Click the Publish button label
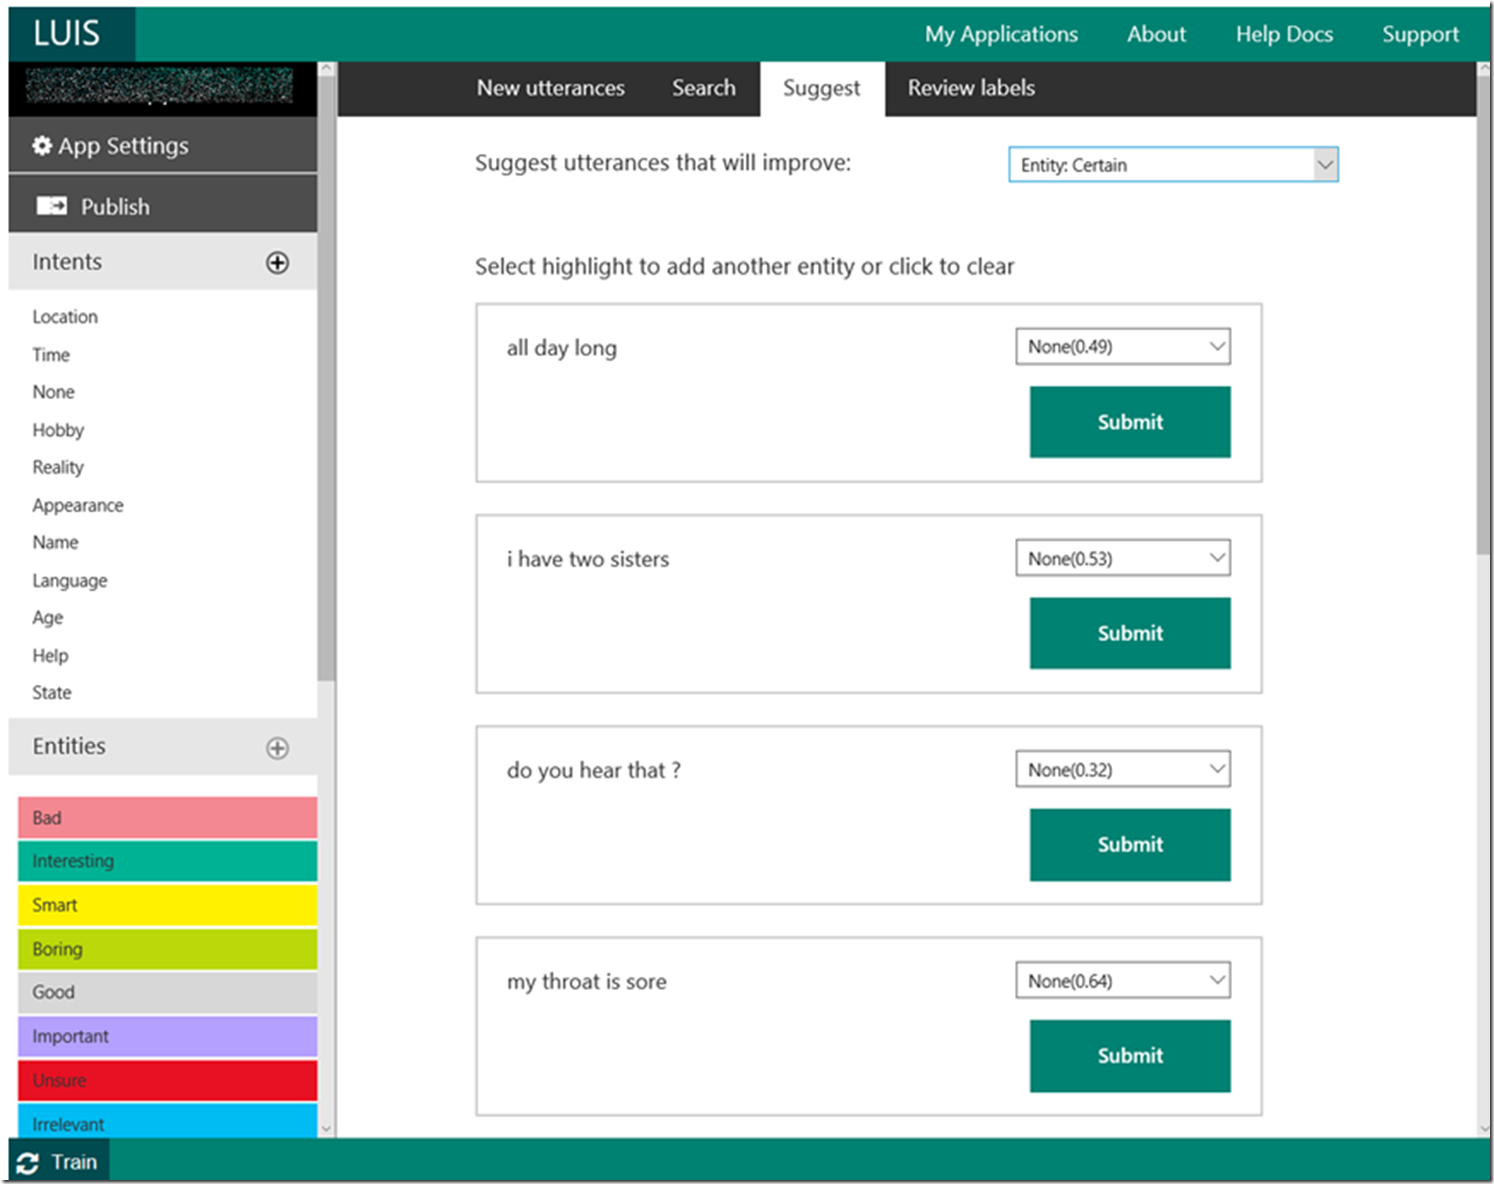 [x=115, y=207]
